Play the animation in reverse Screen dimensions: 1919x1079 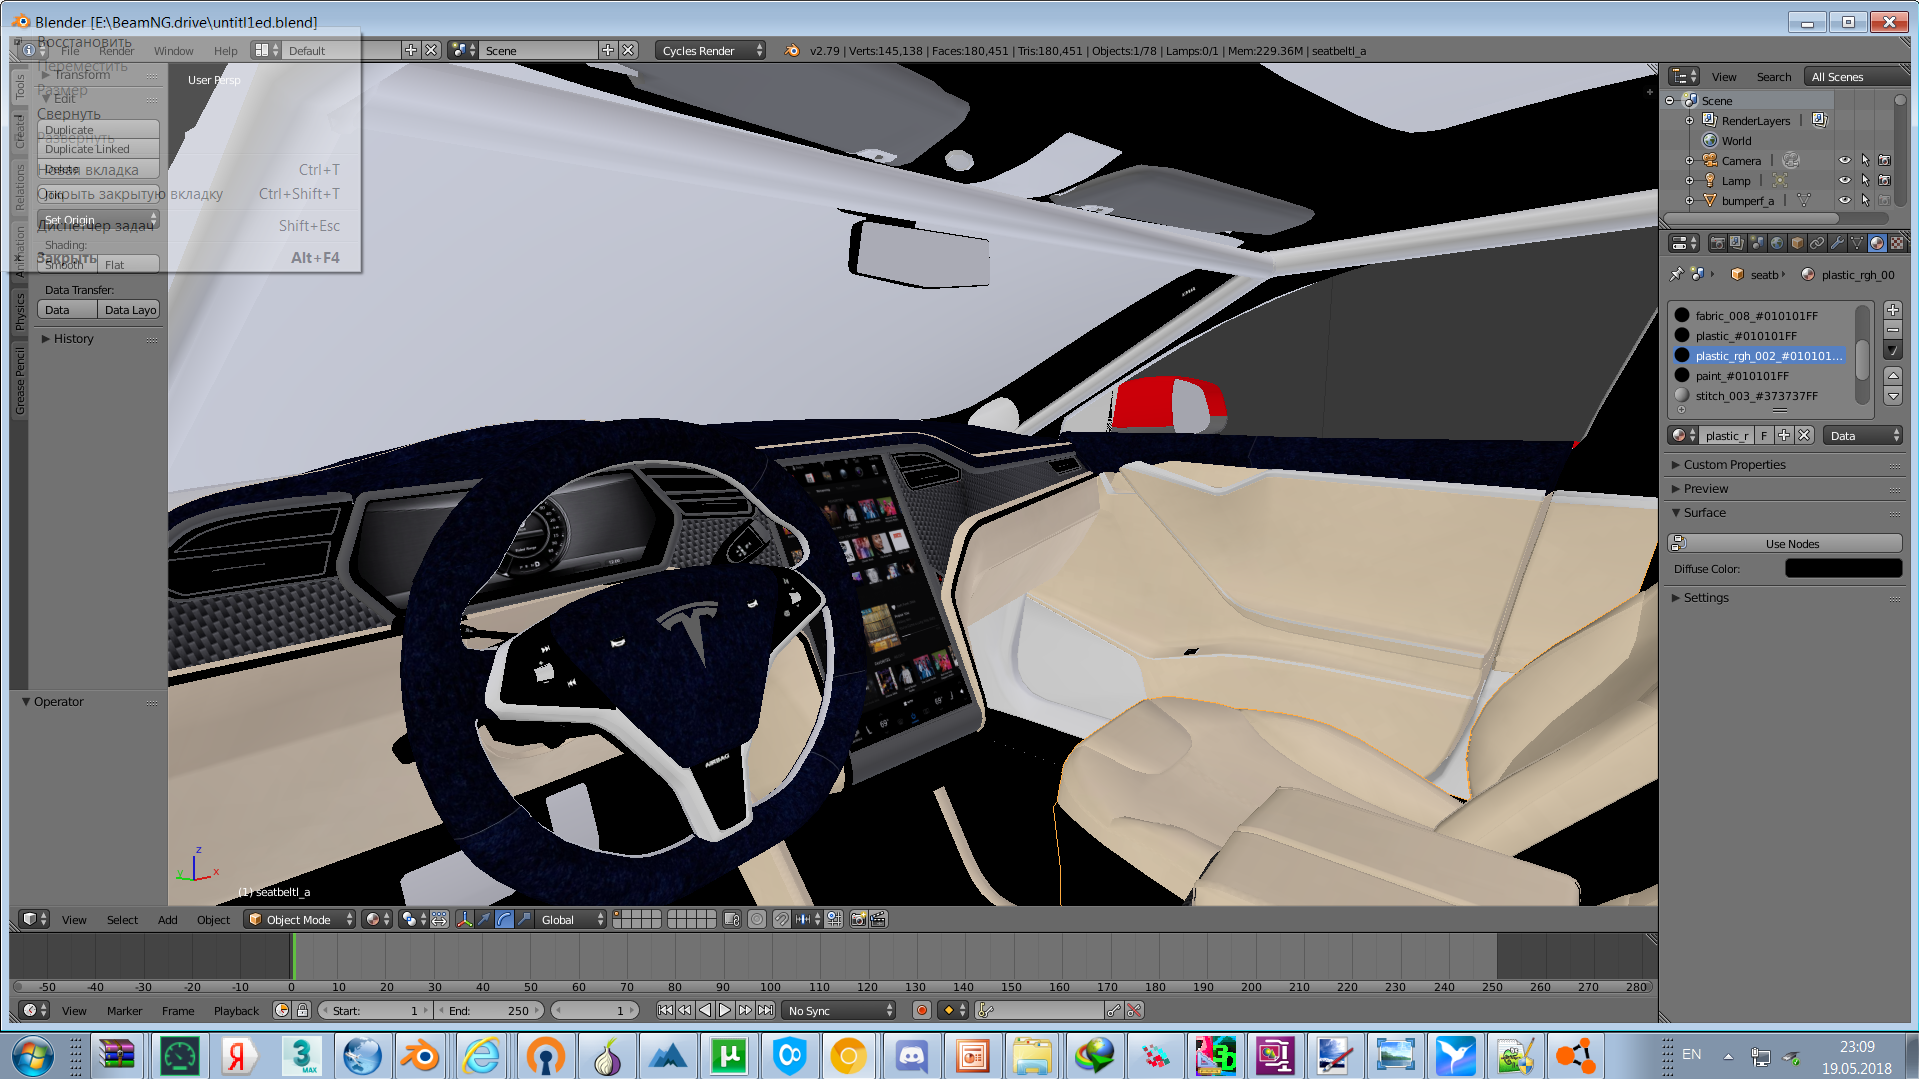tap(705, 1010)
